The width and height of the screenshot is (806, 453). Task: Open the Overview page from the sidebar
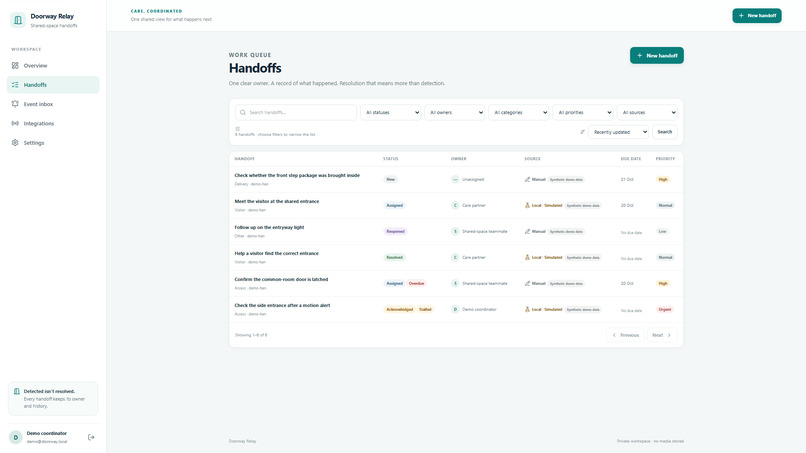tap(53, 65)
